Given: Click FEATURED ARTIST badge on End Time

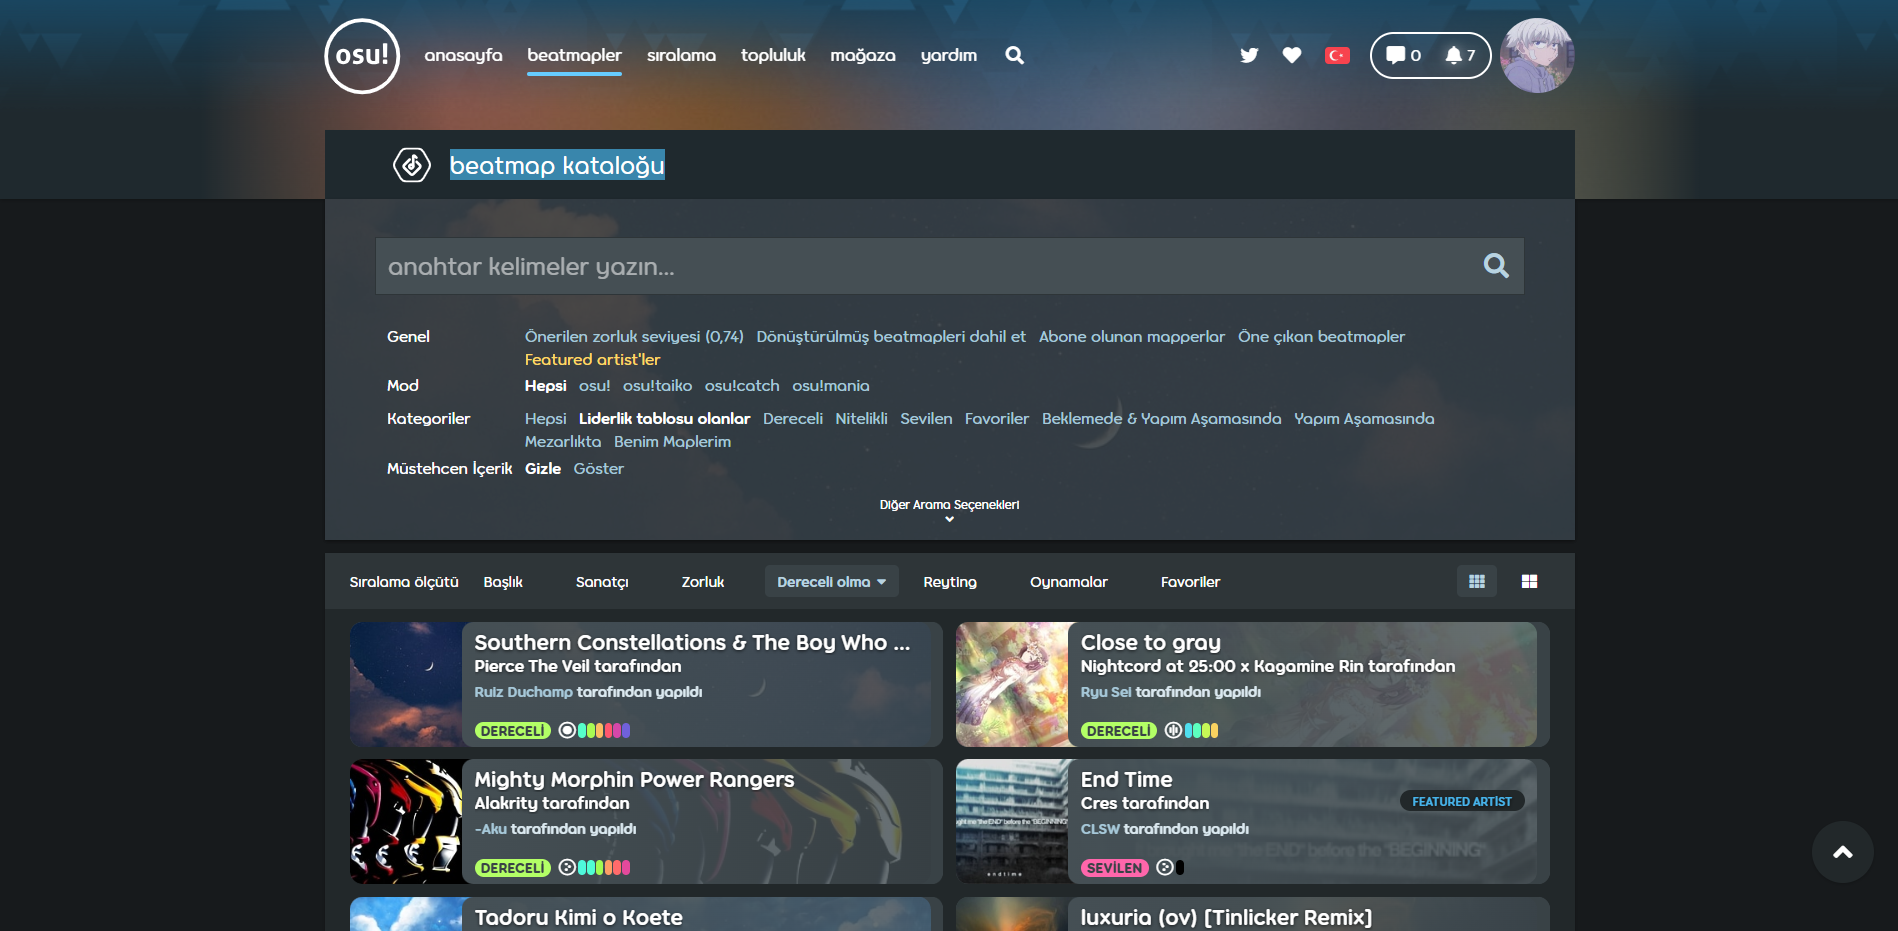Looking at the screenshot, I should pyautogui.click(x=1461, y=801).
